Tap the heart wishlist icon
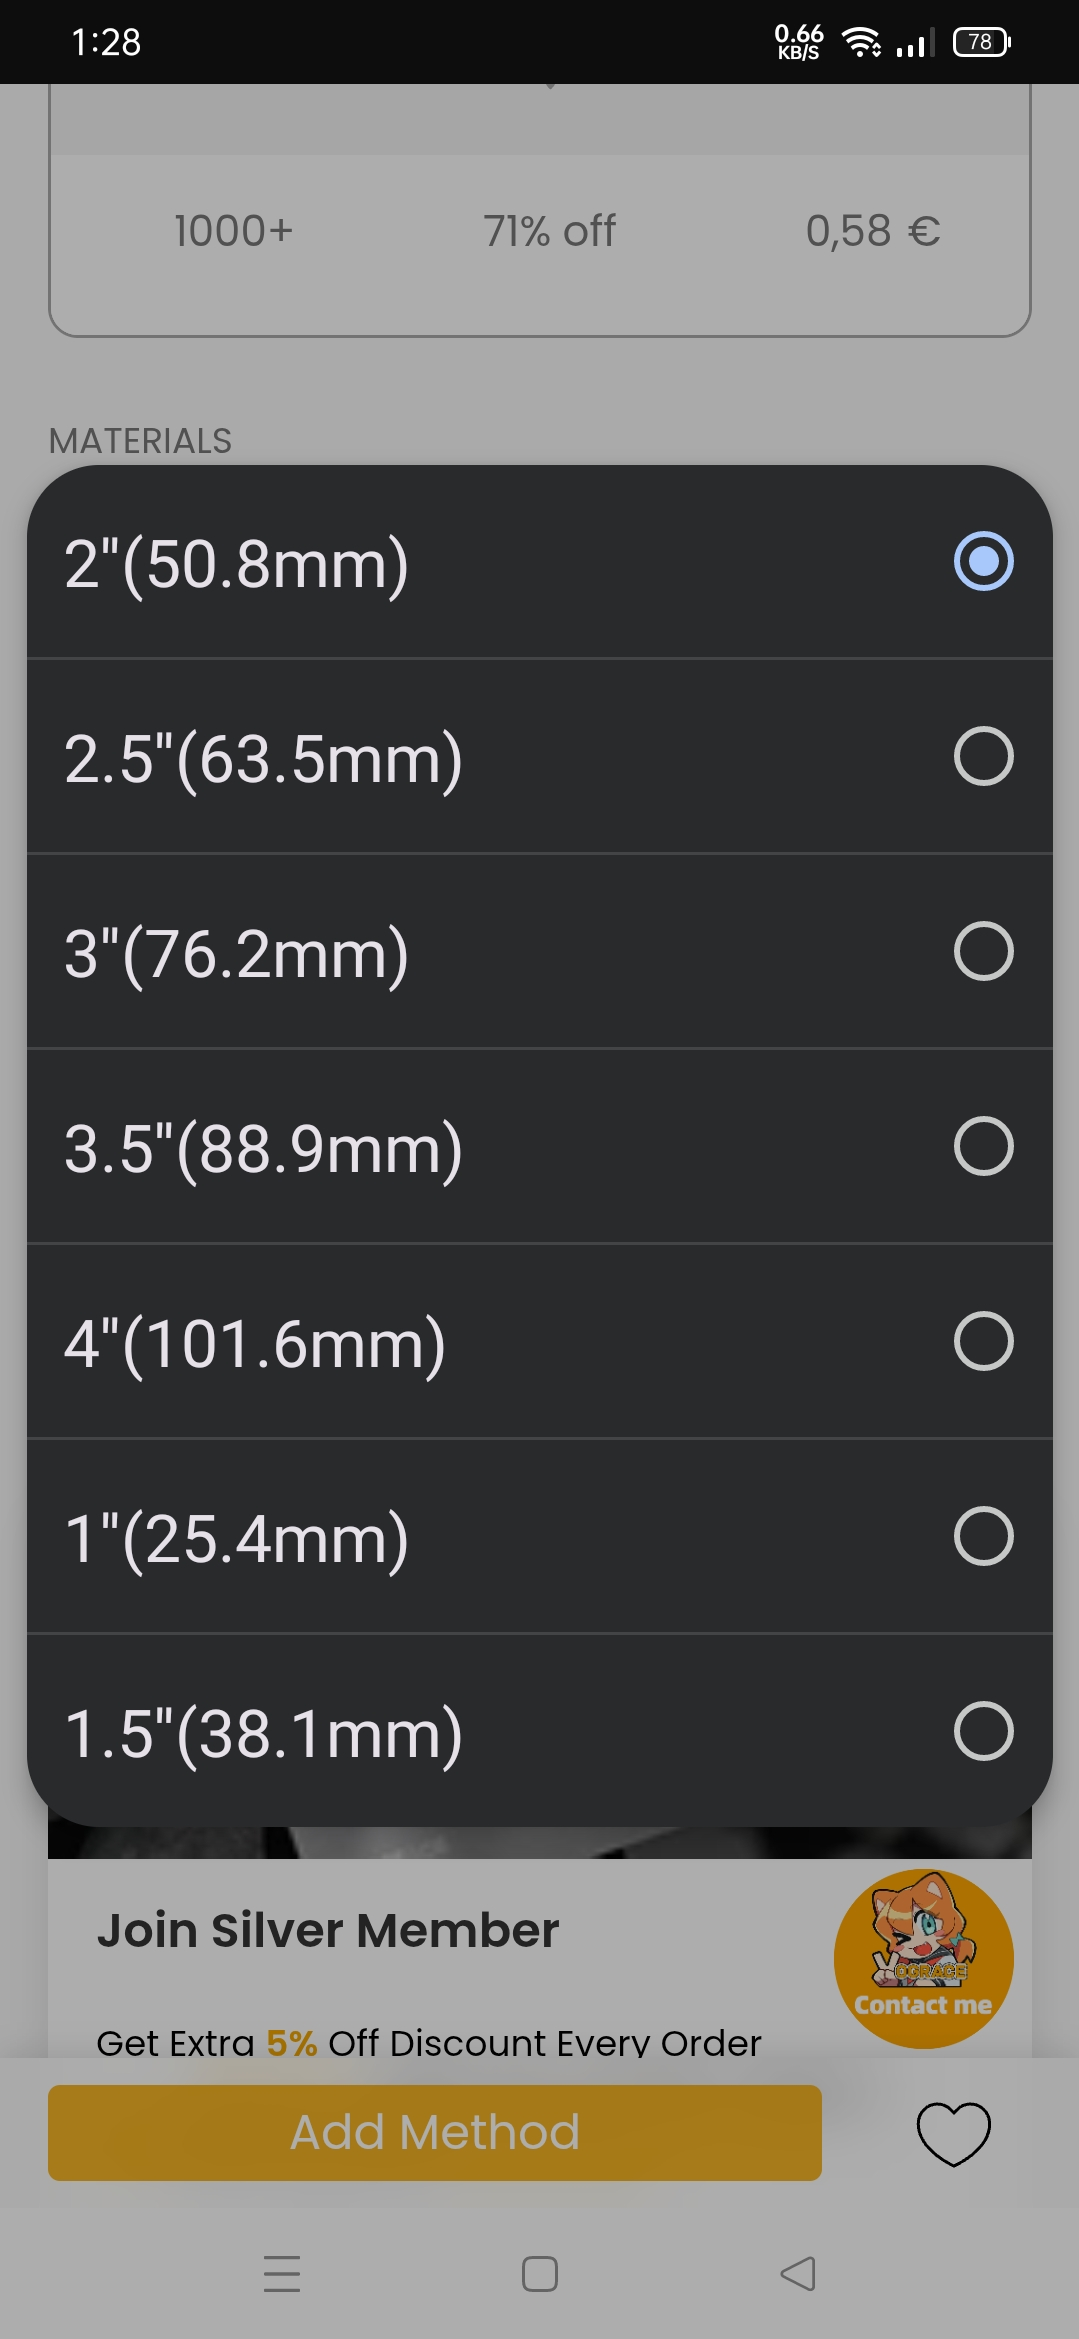 [953, 2133]
